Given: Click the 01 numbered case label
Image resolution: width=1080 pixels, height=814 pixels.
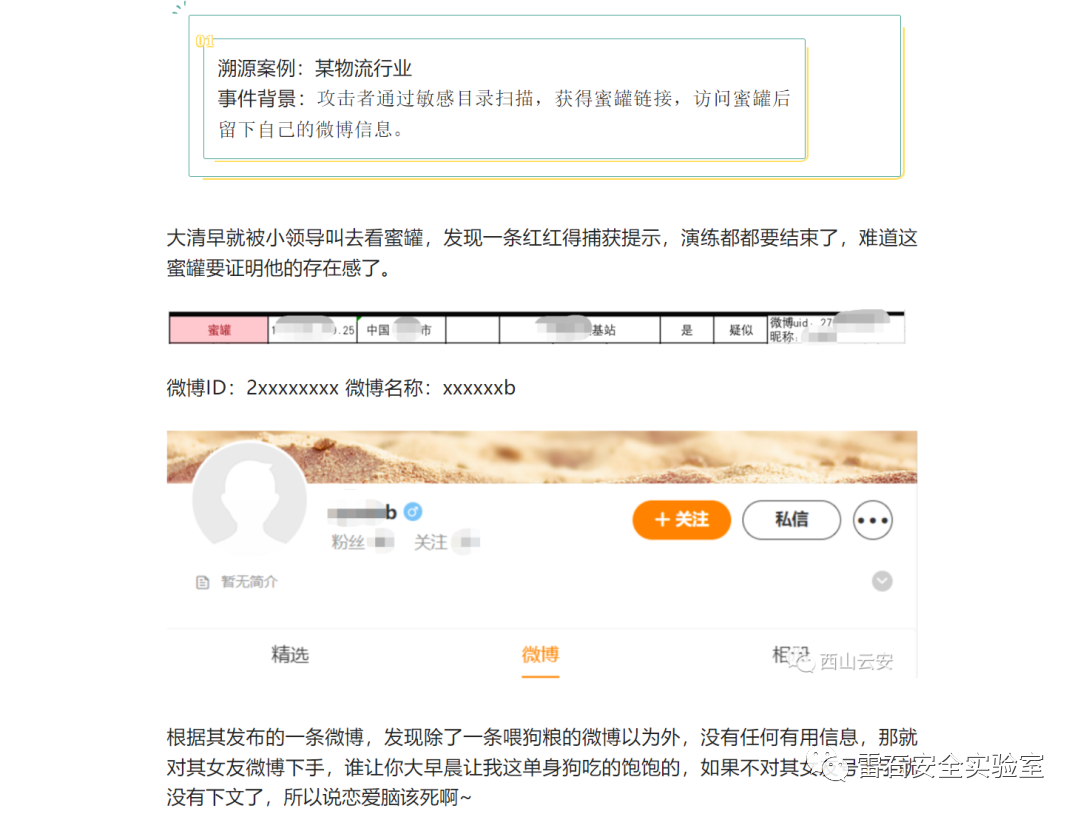Looking at the screenshot, I should tap(205, 41).
